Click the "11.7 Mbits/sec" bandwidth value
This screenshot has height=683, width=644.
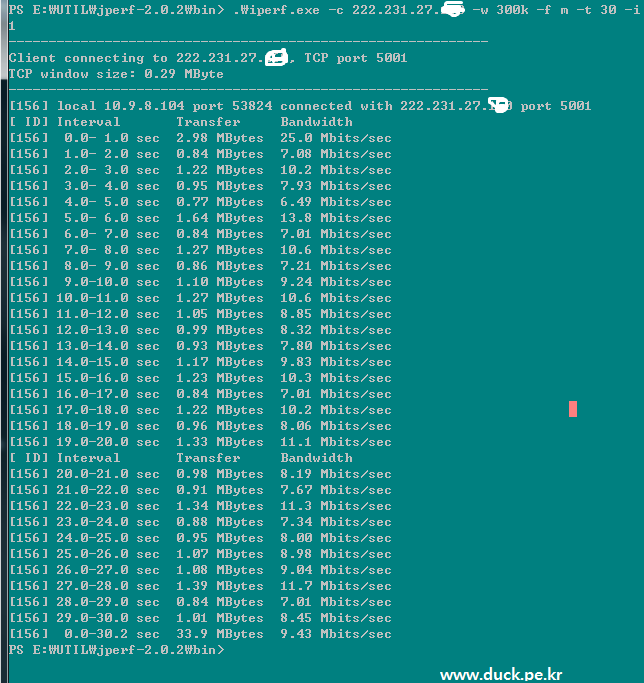click(336, 586)
